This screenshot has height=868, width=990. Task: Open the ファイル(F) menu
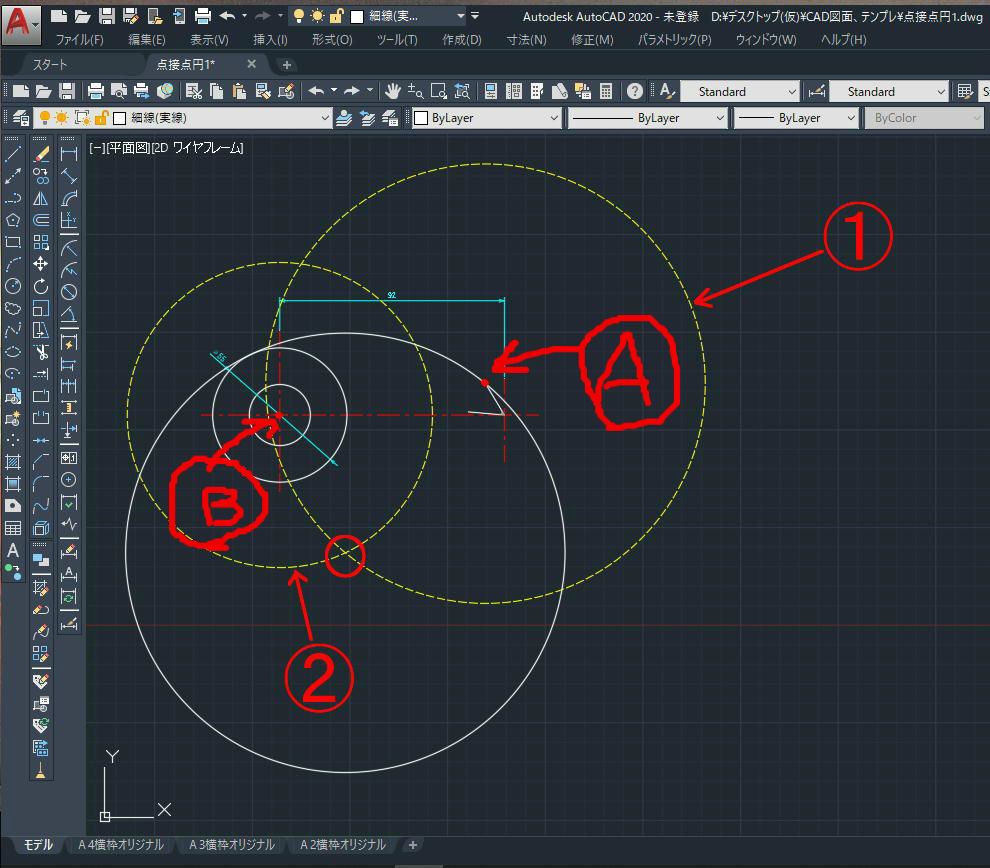click(80, 40)
